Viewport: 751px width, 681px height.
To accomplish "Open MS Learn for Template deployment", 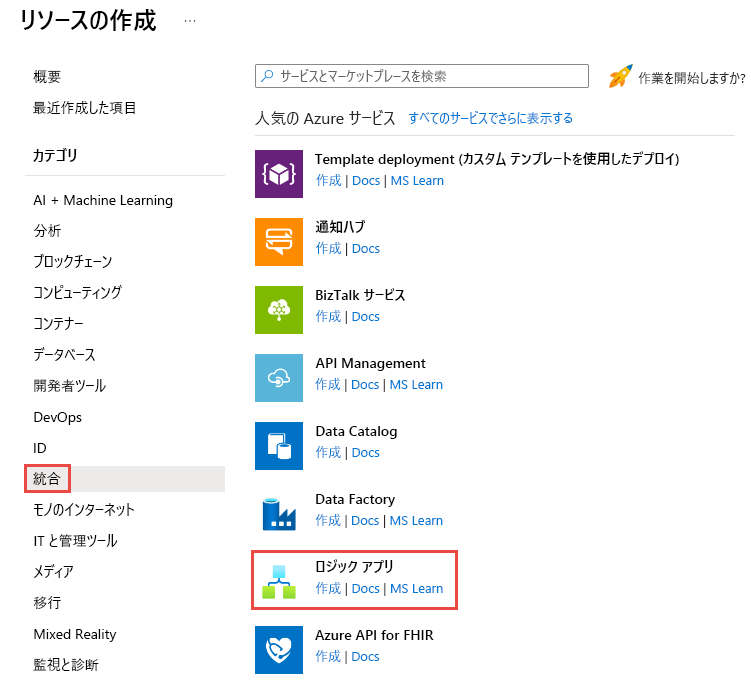I will [417, 181].
